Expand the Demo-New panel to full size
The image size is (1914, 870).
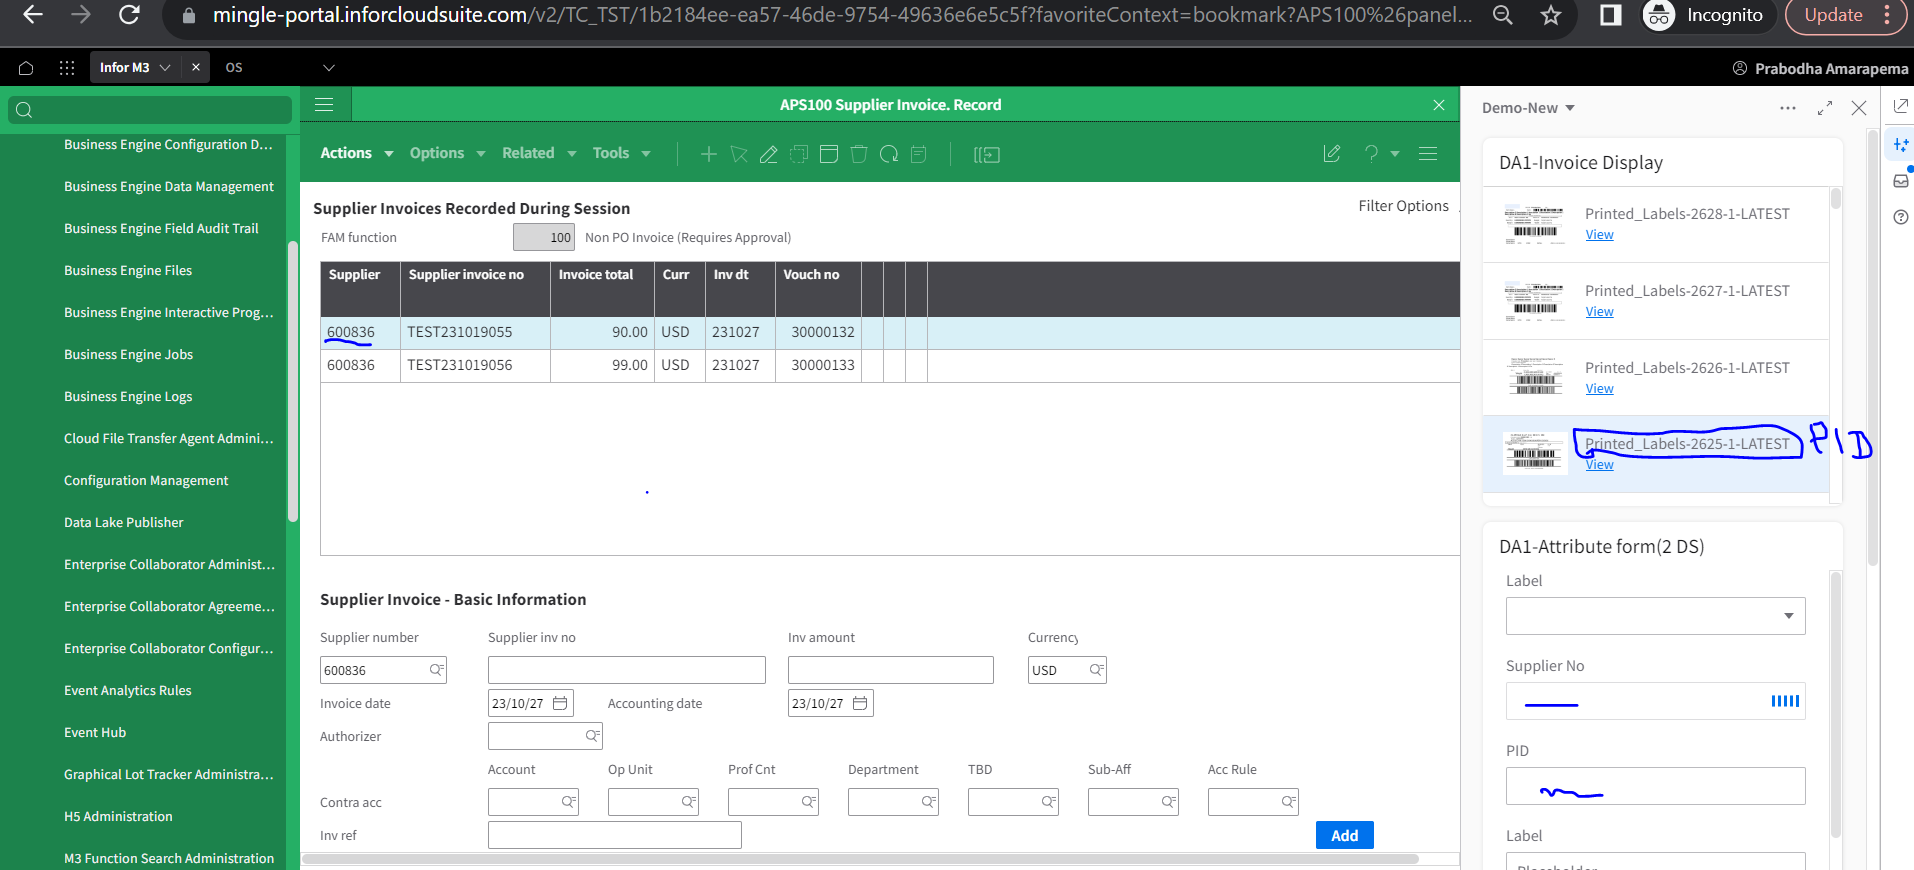coord(1824,108)
